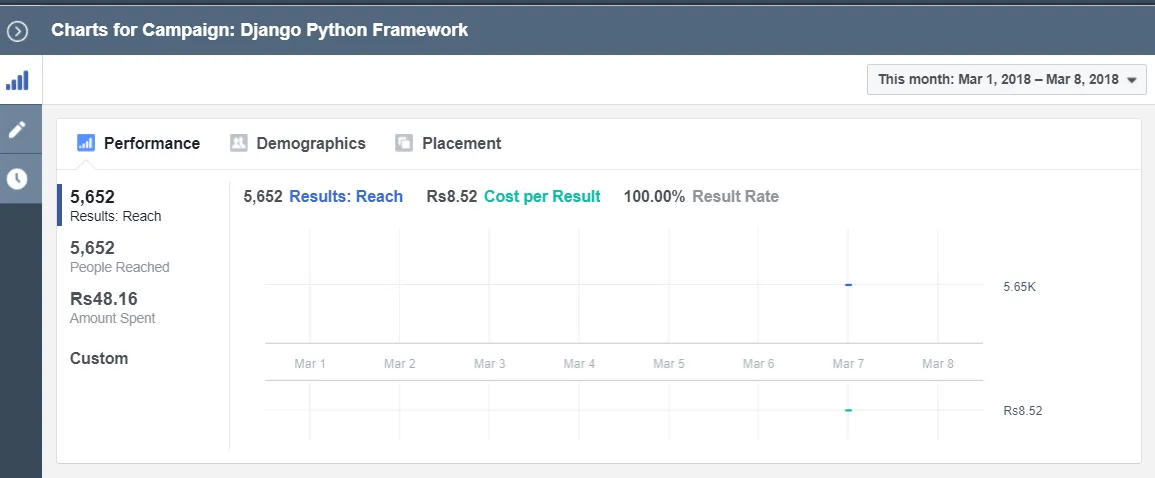Click the Mar 1 axis label

point(309,363)
